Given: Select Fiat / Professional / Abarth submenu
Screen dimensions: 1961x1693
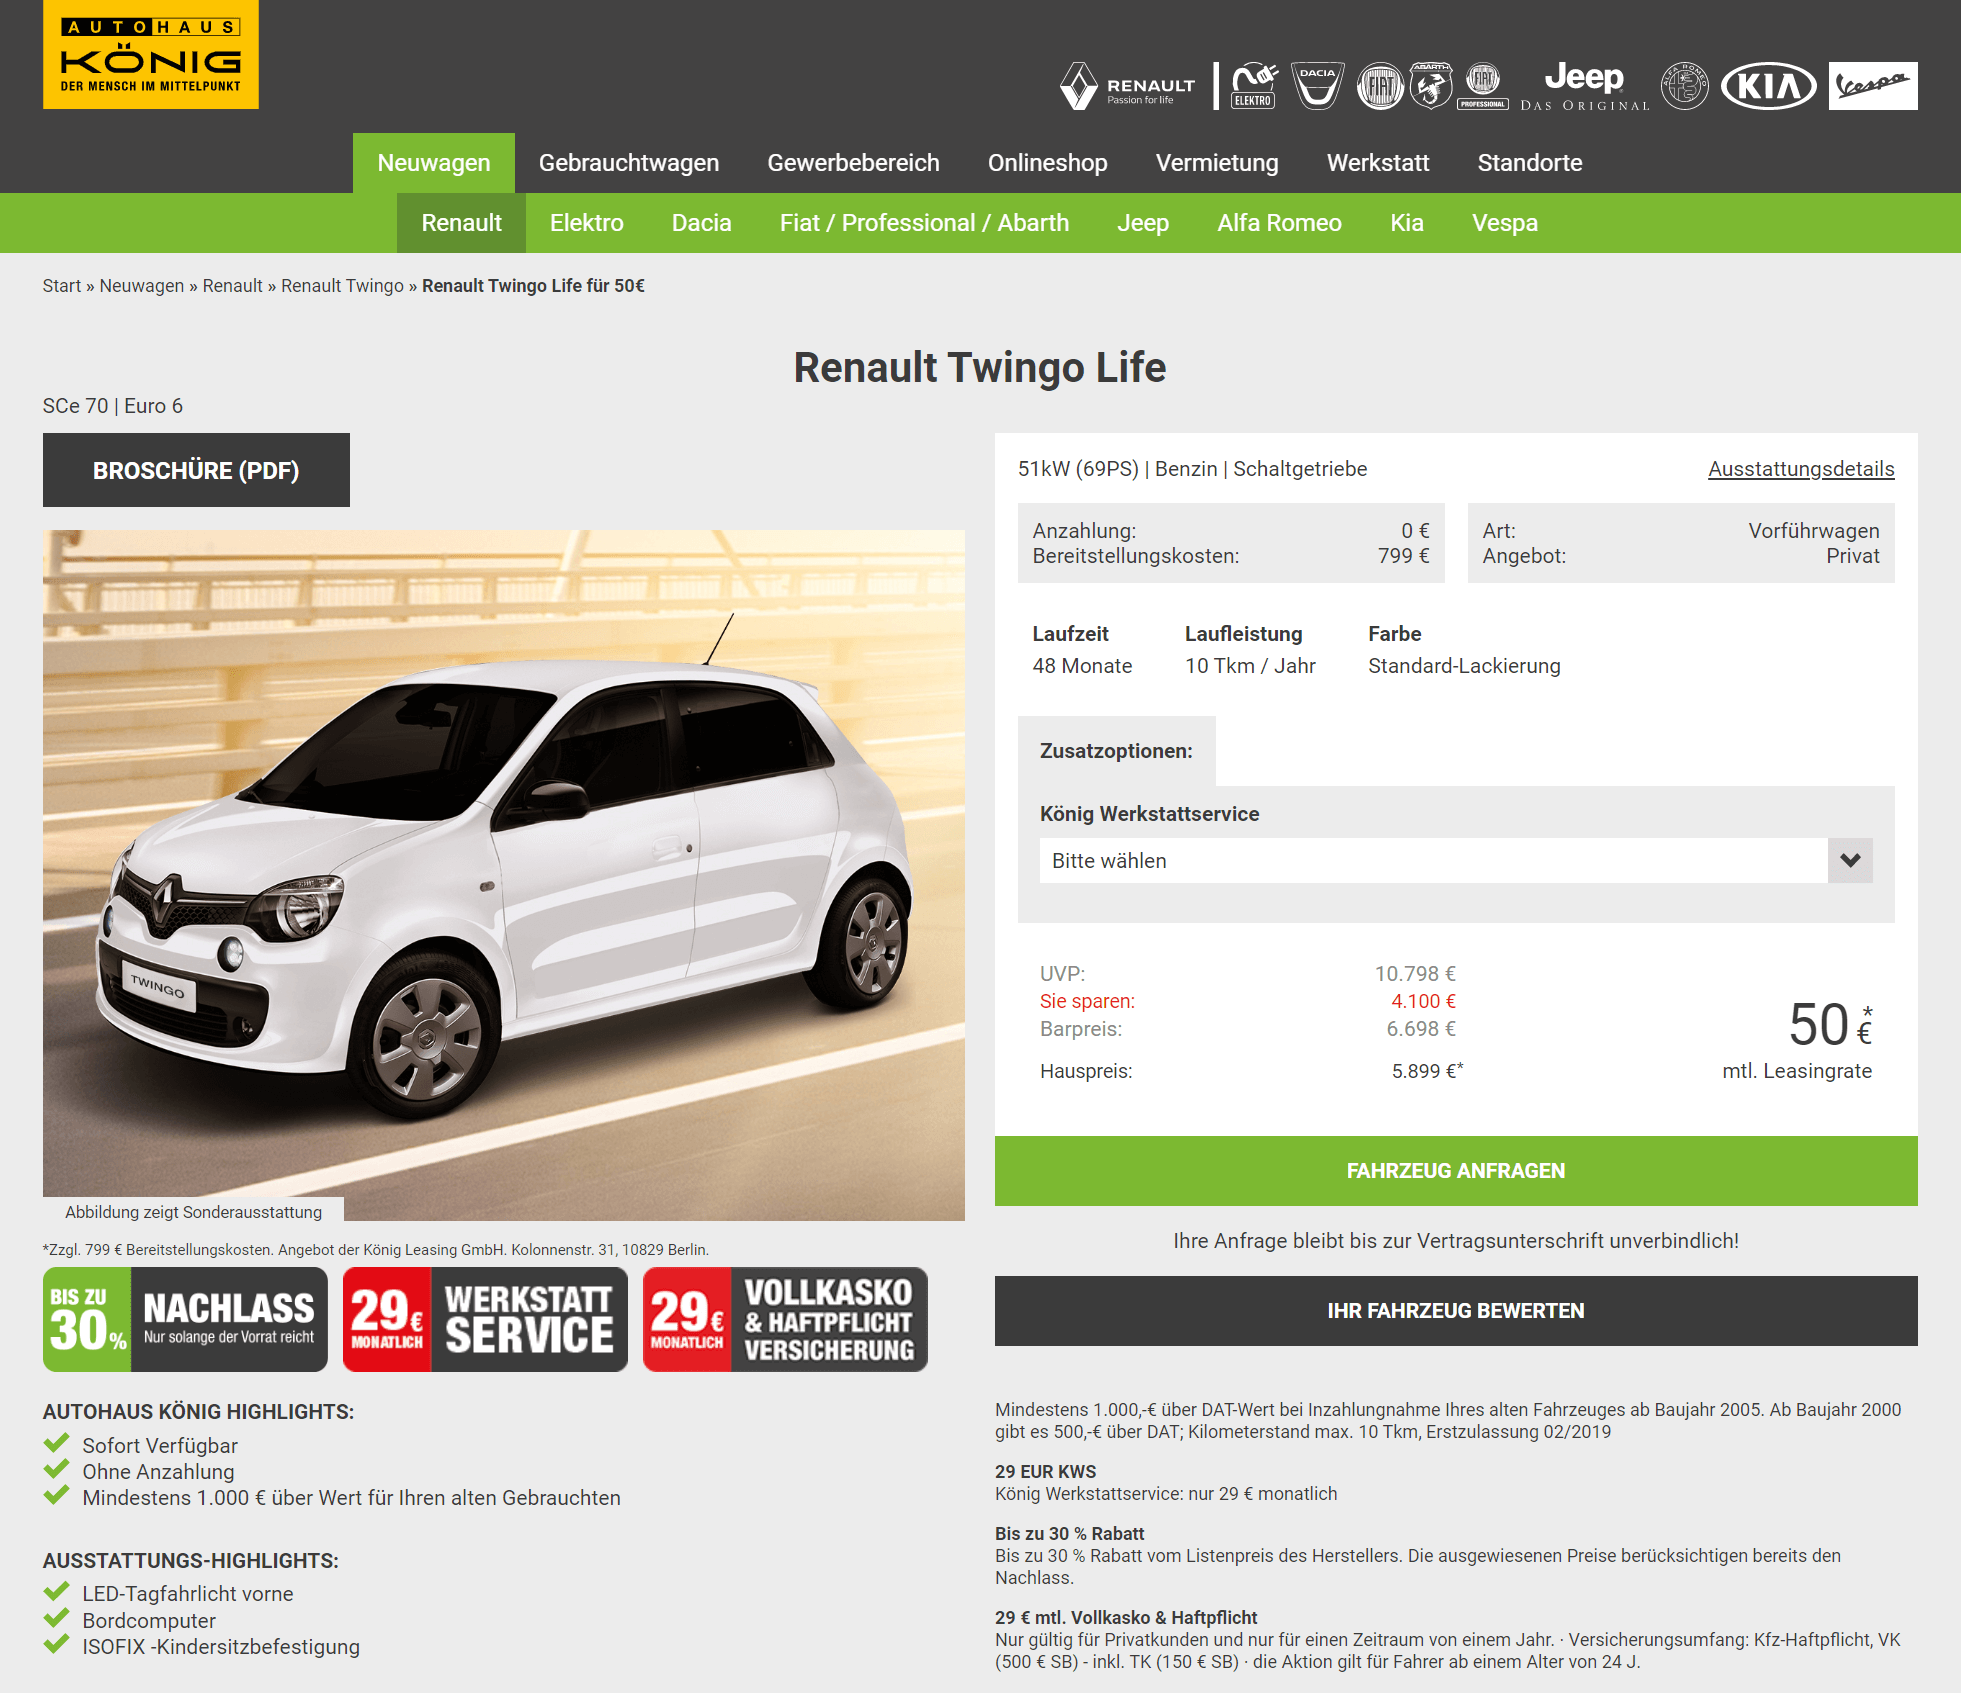Looking at the screenshot, I should (924, 223).
